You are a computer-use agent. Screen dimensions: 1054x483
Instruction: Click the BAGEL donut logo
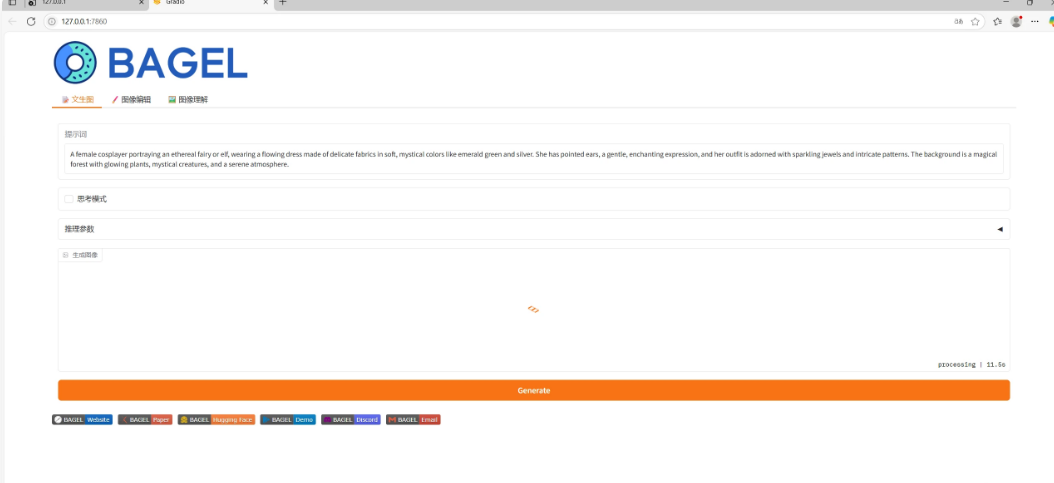pos(75,62)
